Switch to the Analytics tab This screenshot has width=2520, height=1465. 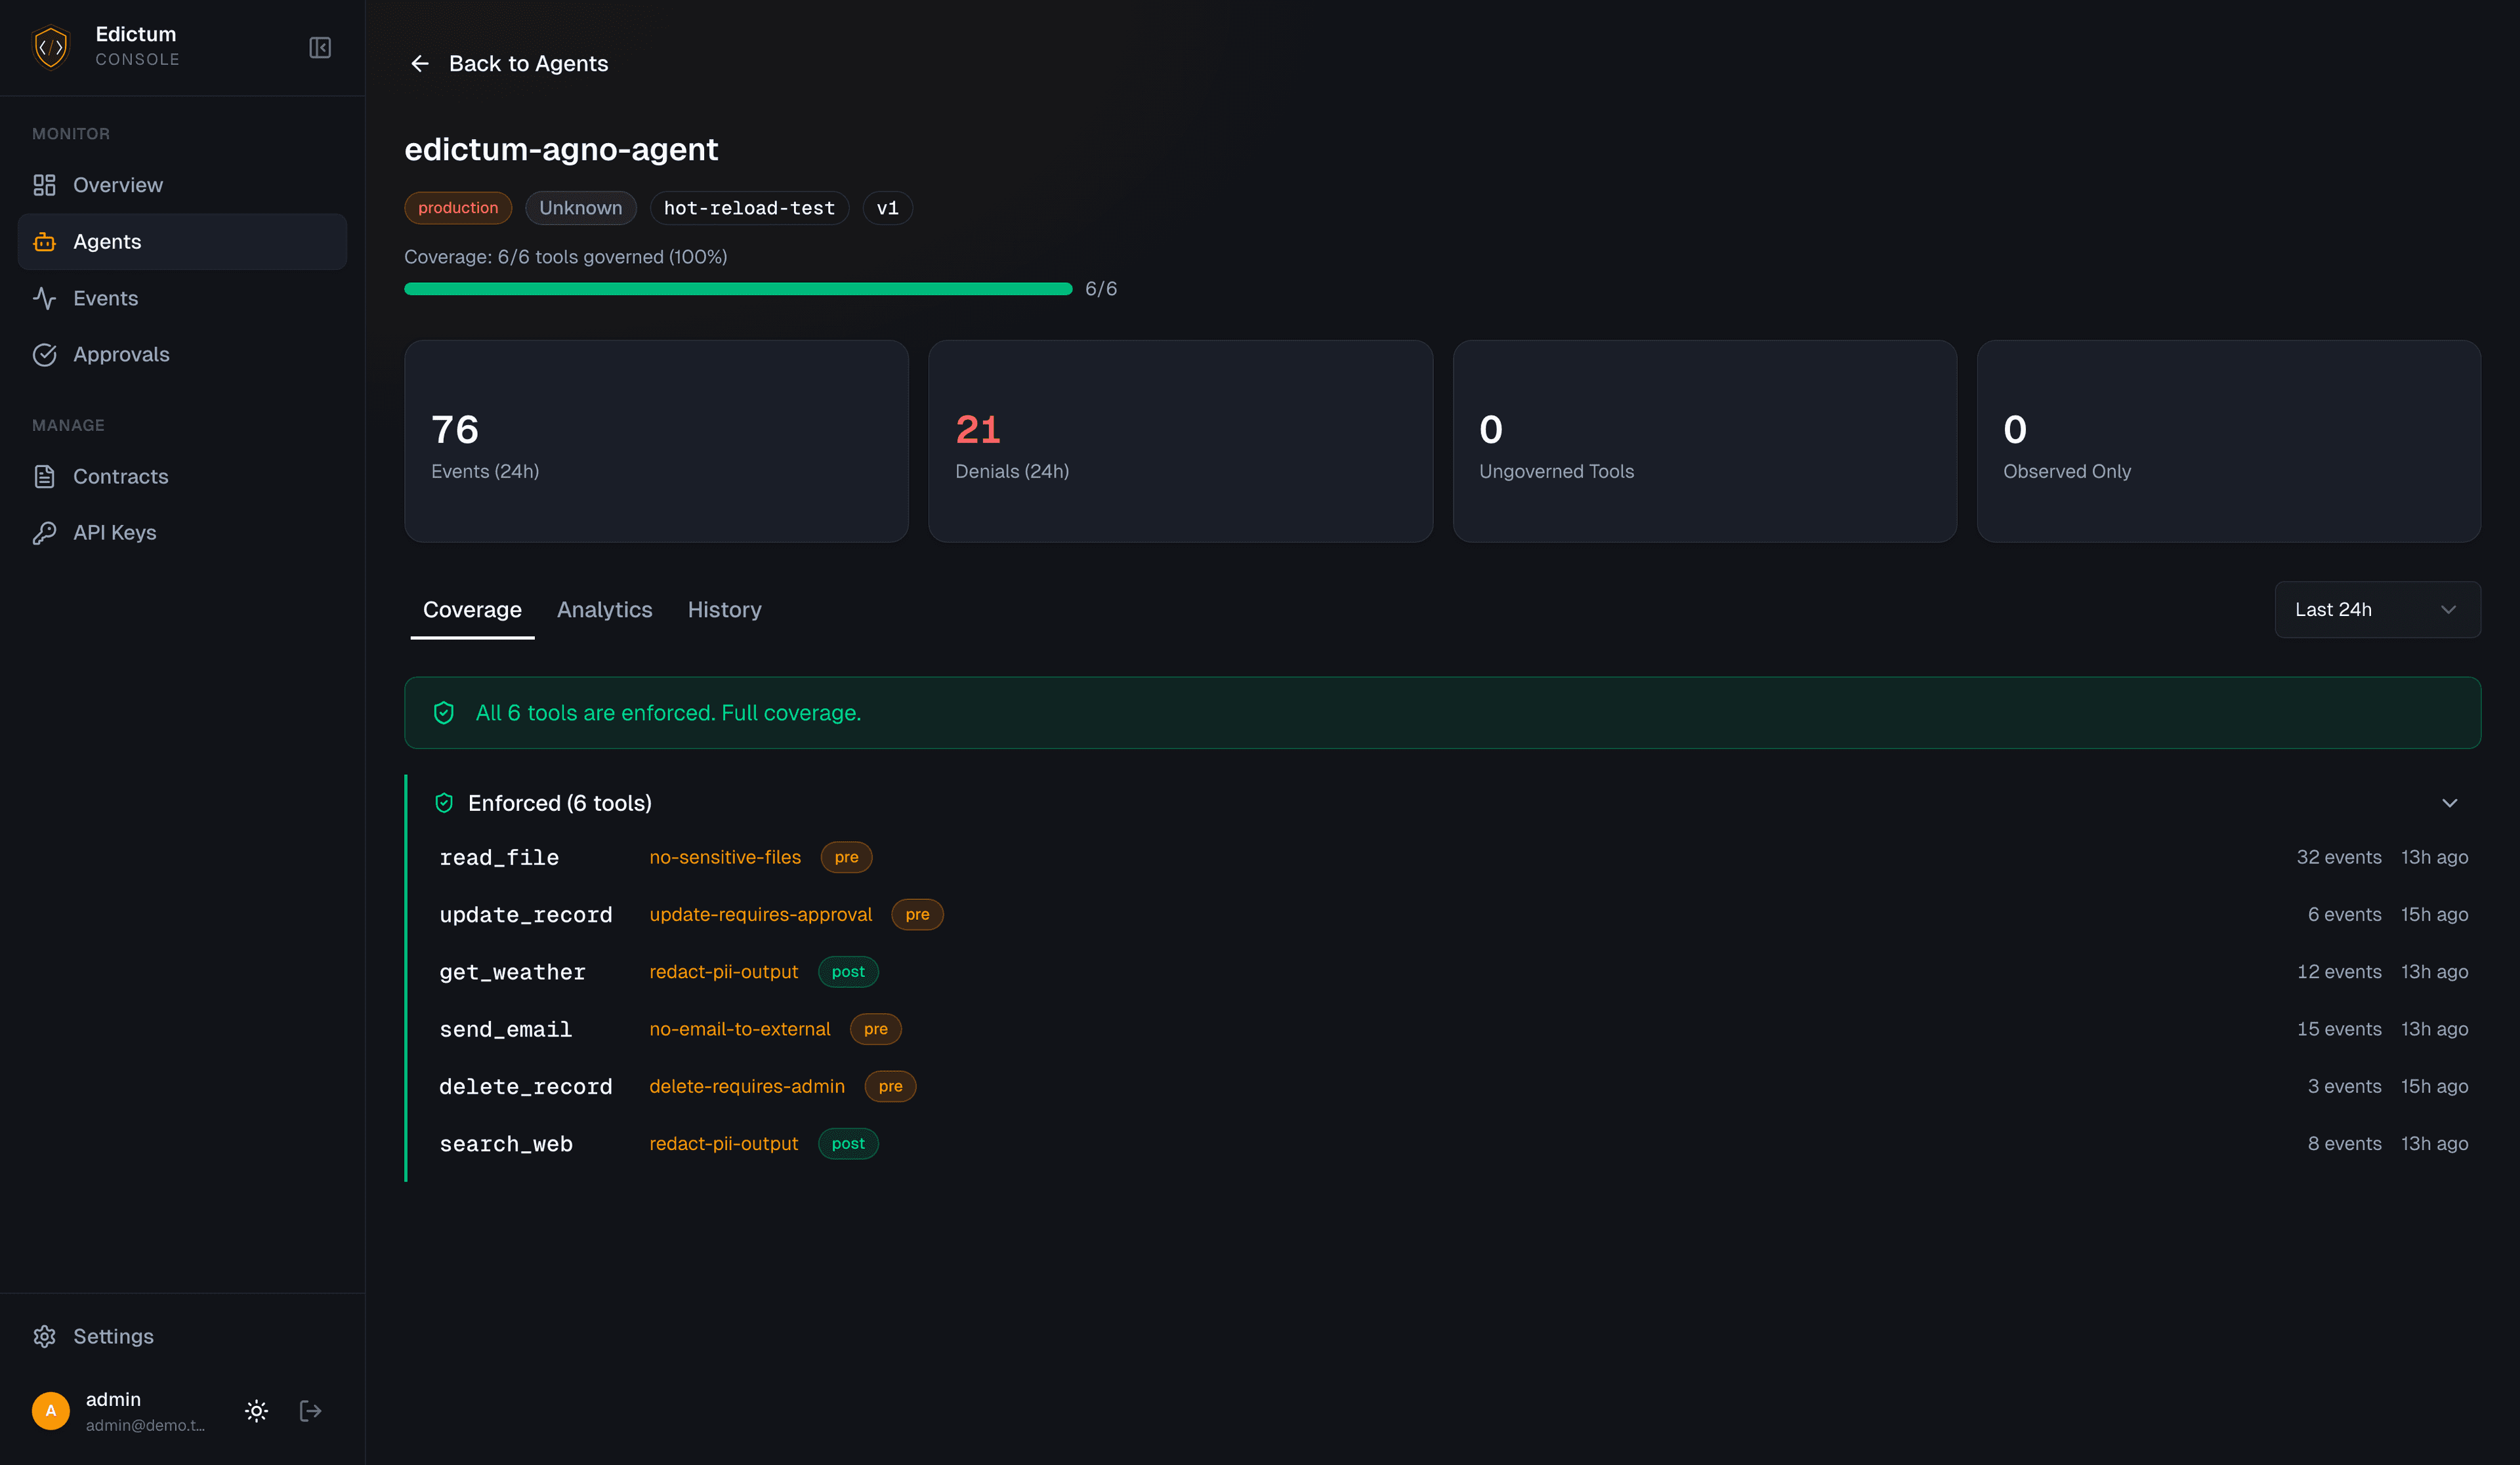click(604, 609)
